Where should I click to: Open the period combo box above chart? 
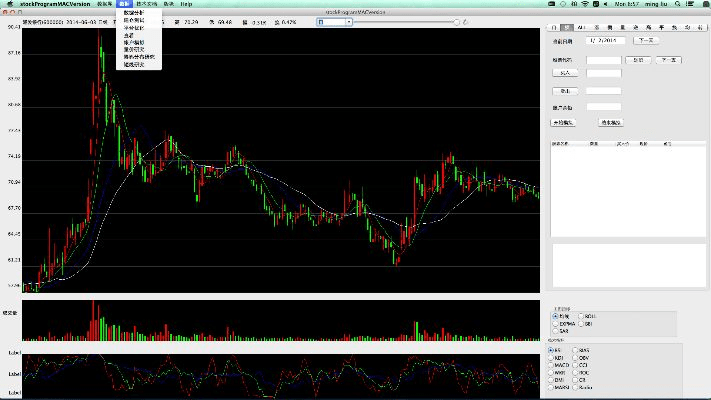click(x=334, y=21)
